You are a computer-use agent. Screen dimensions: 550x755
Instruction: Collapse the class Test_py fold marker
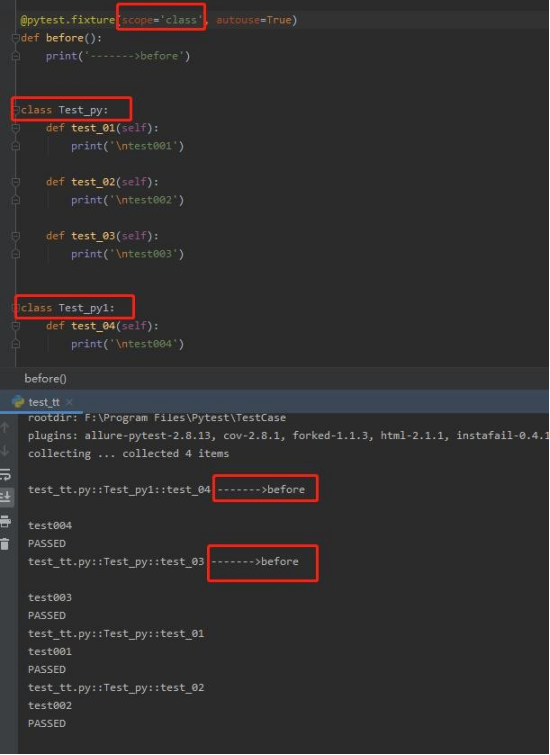[15, 110]
